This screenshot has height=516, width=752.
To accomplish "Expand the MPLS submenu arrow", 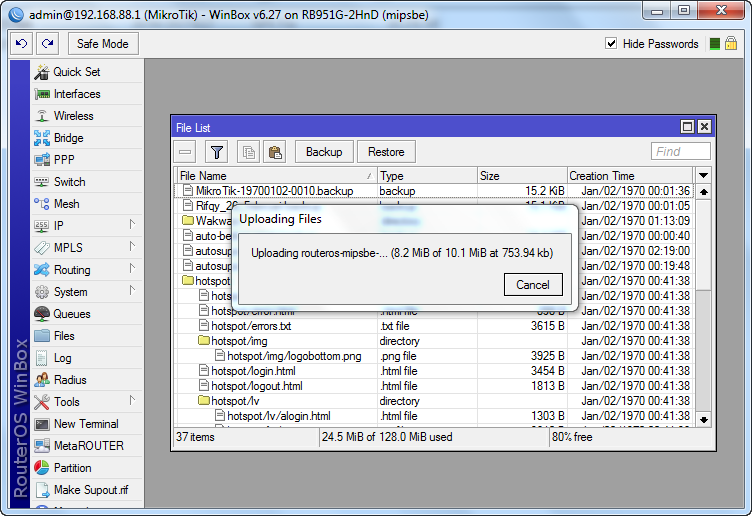I will (x=132, y=246).
